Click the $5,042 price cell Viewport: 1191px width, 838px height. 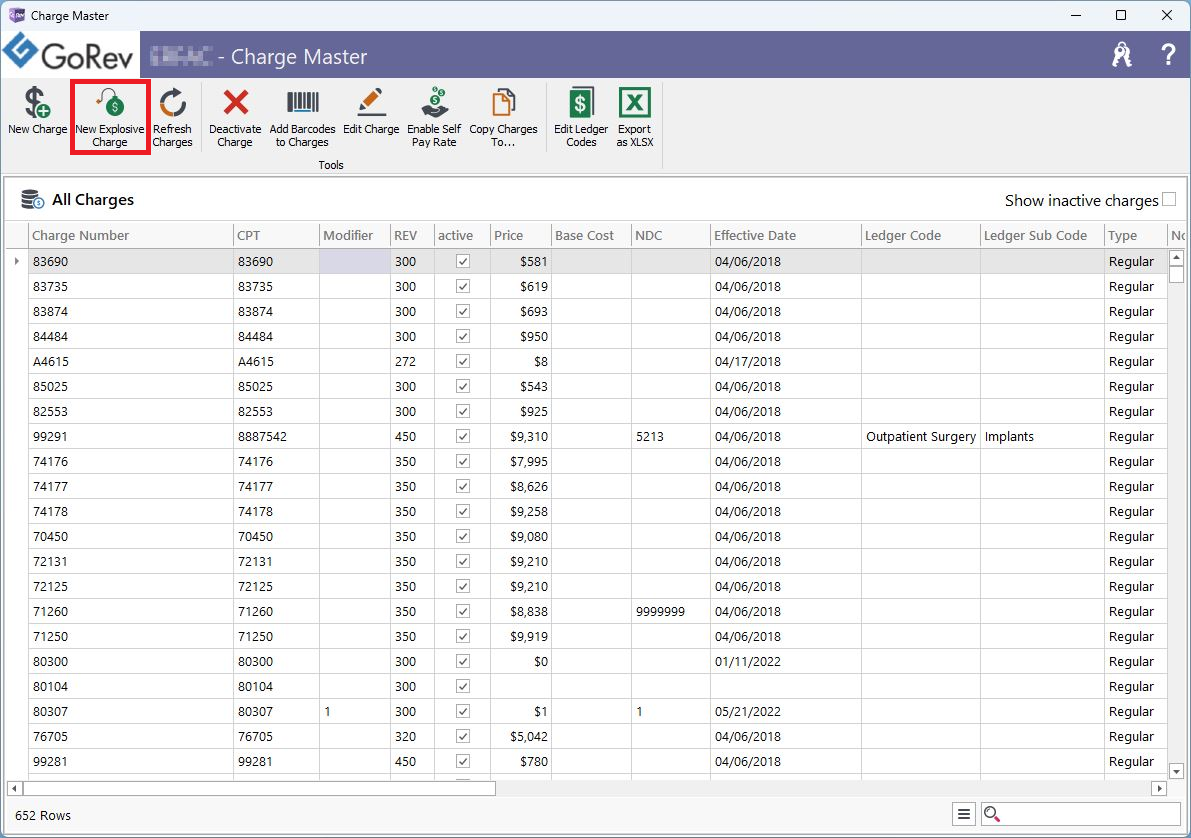(x=520, y=736)
